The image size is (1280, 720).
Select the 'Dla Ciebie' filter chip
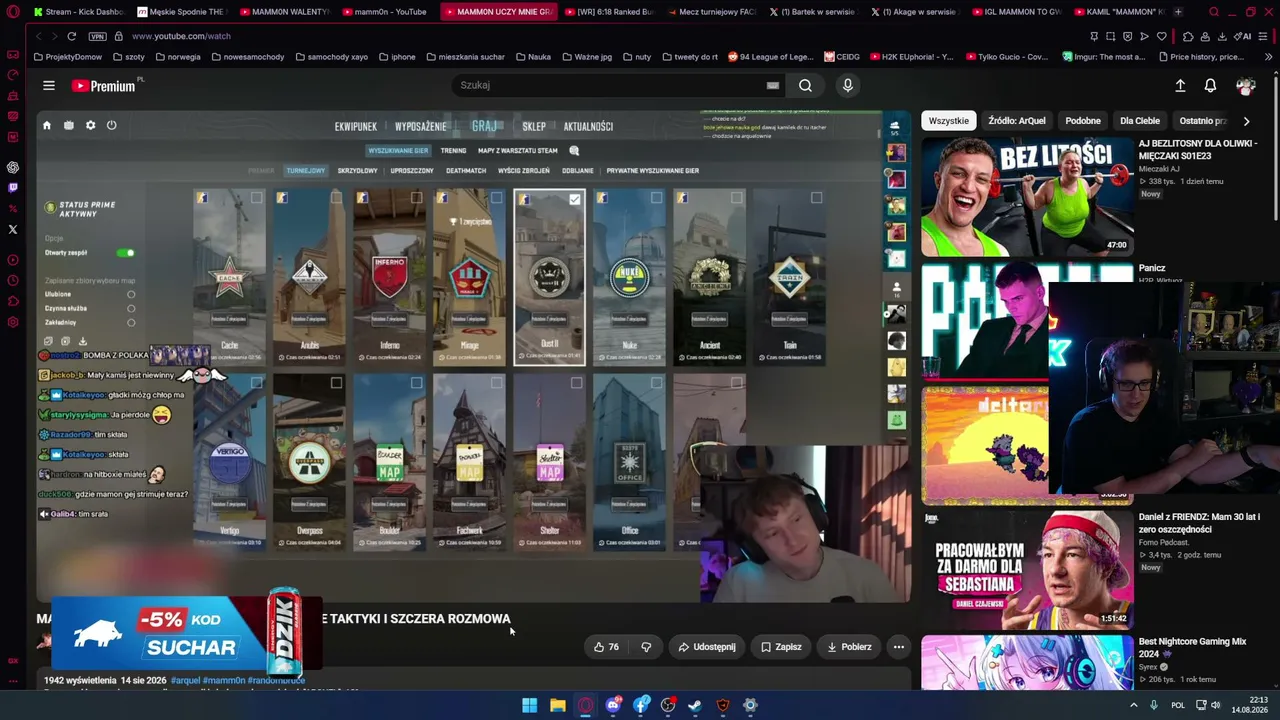[x=1140, y=121]
